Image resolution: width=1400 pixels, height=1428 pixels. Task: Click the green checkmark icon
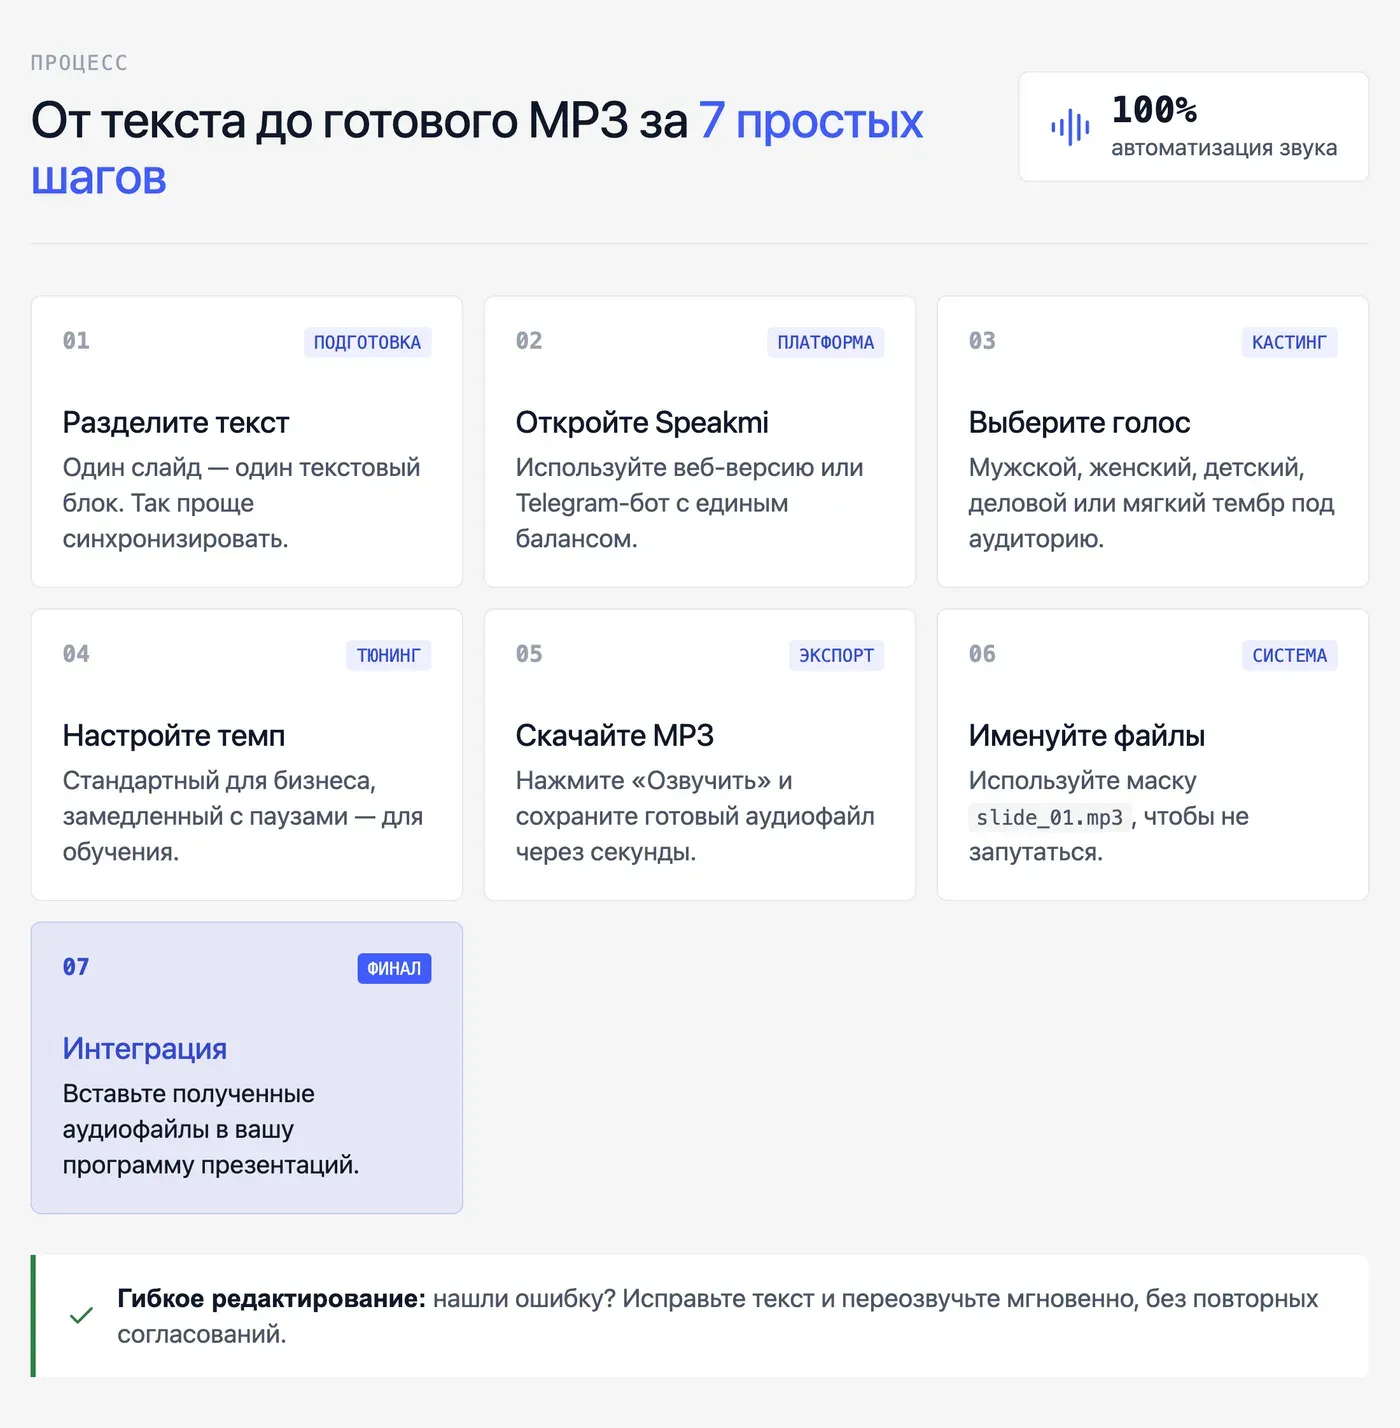tap(82, 1315)
